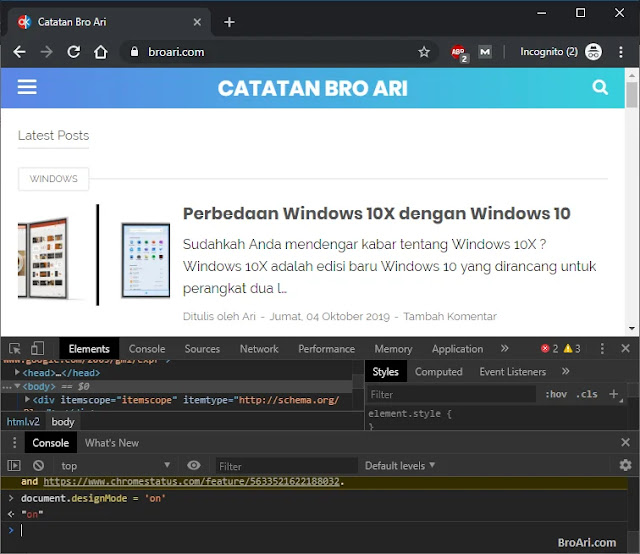The height and width of the screenshot is (554, 640).
Task: Click the Tambah Komentar link
Action: [x=450, y=316]
